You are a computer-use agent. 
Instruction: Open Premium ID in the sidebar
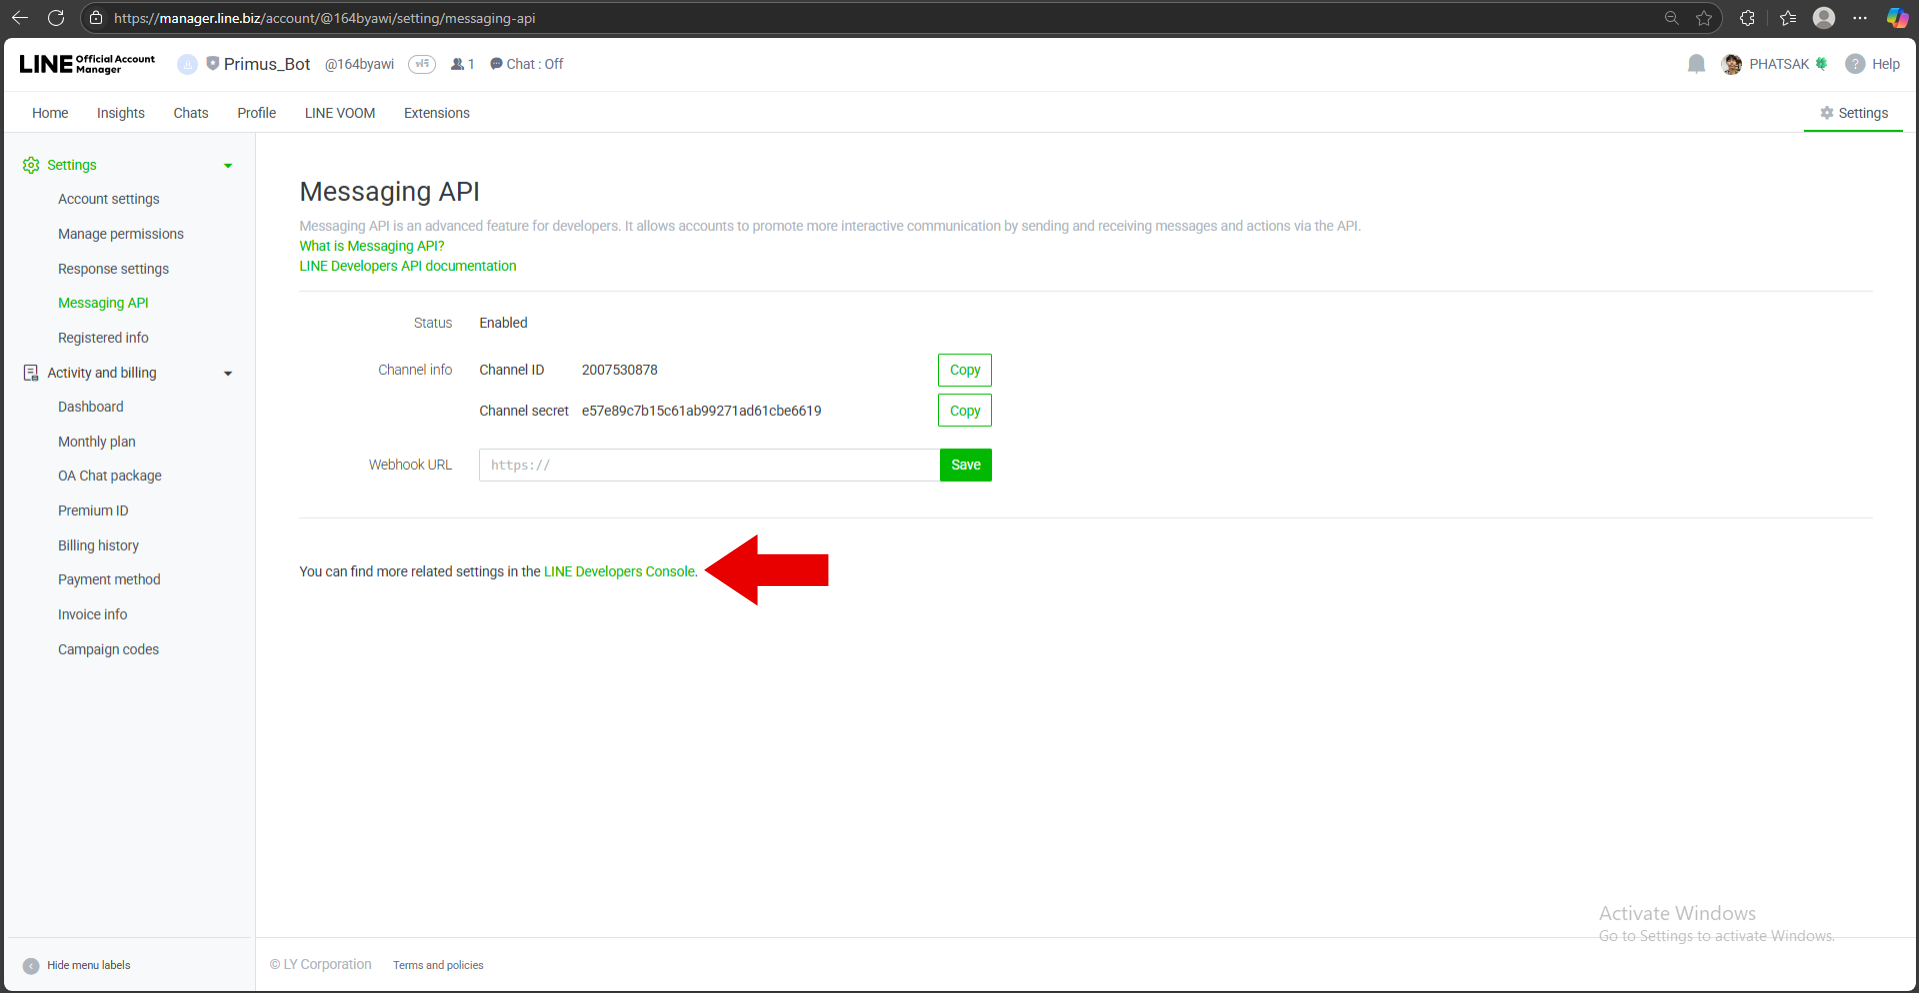click(x=93, y=511)
